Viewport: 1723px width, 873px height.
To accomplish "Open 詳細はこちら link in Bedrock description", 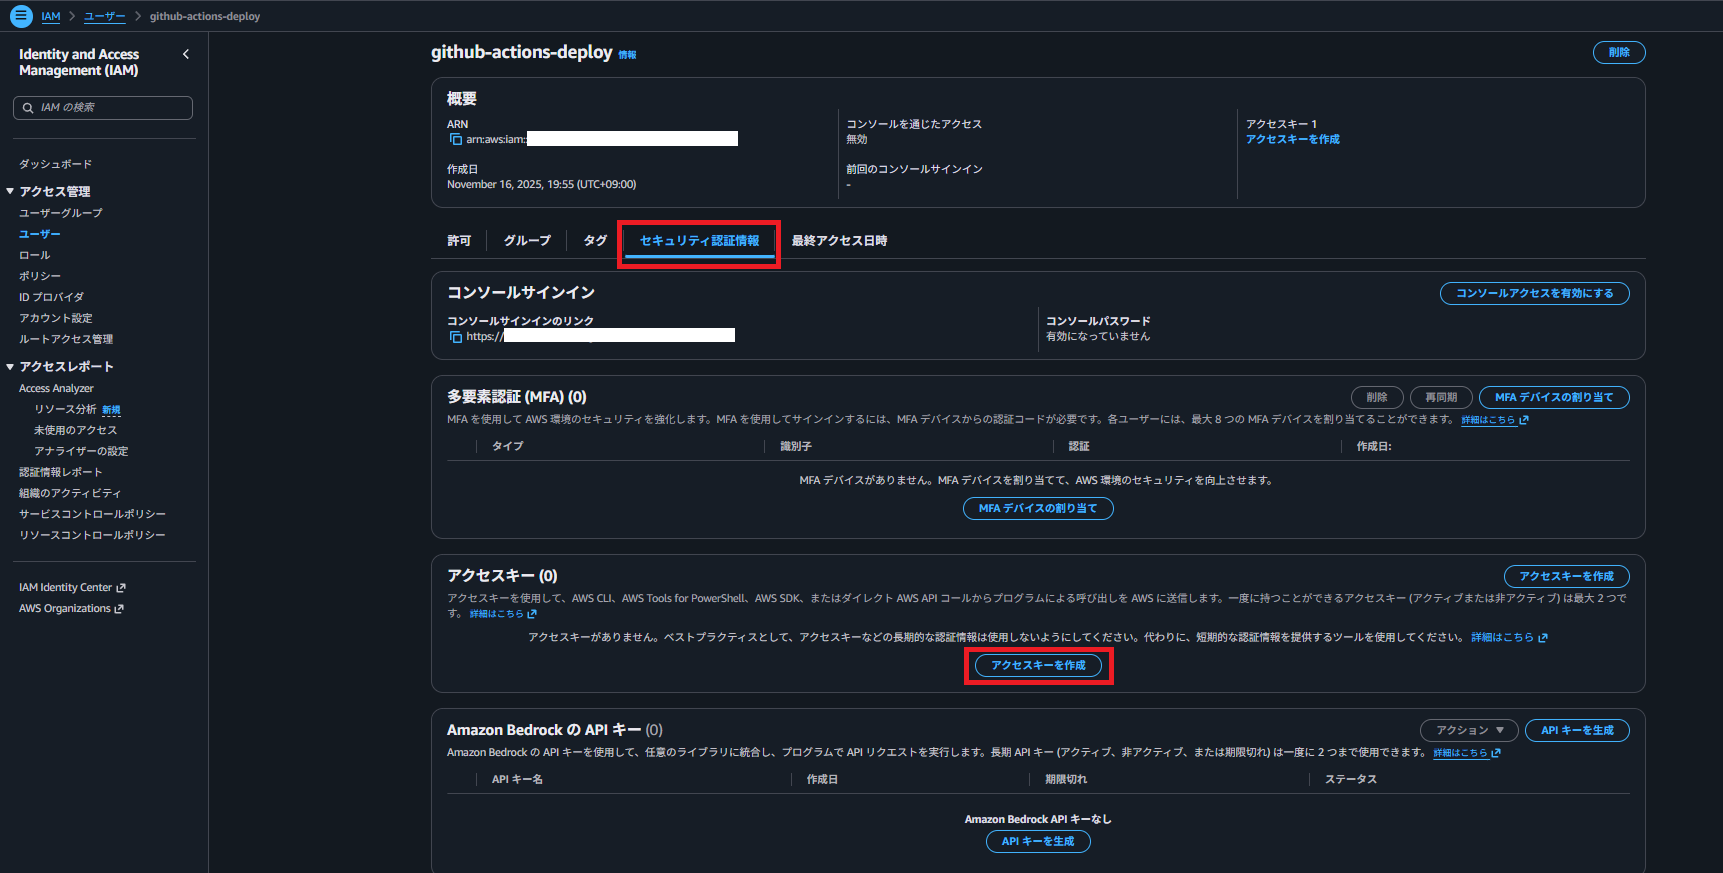I will pyautogui.click(x=1466, y=753).
